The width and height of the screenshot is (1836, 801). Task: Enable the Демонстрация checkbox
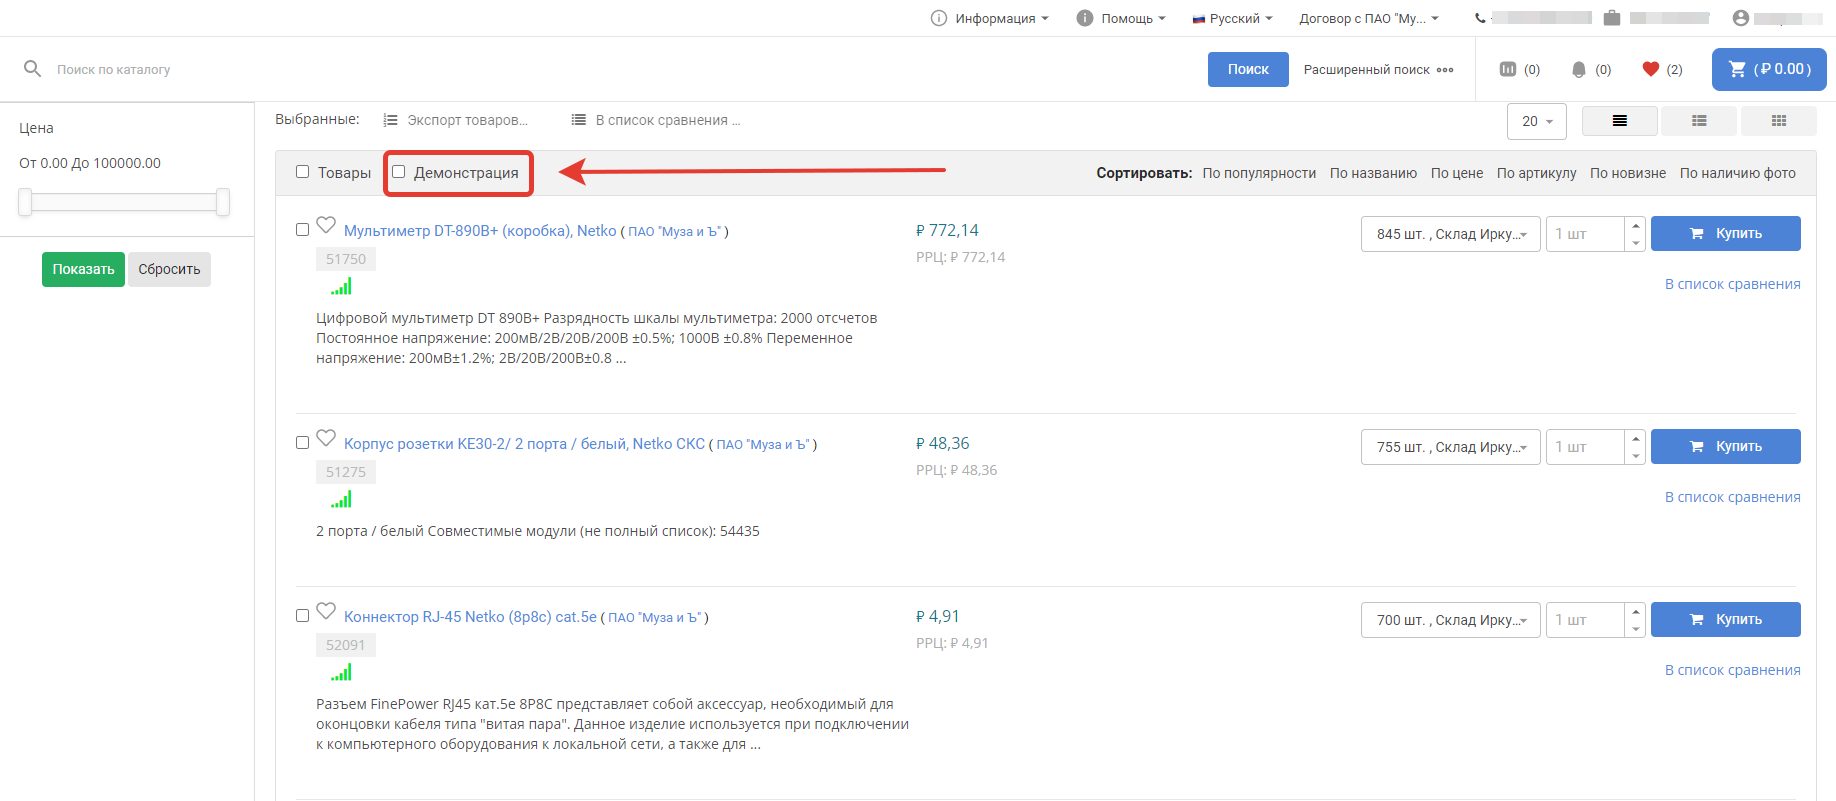(x=399, y=172)
